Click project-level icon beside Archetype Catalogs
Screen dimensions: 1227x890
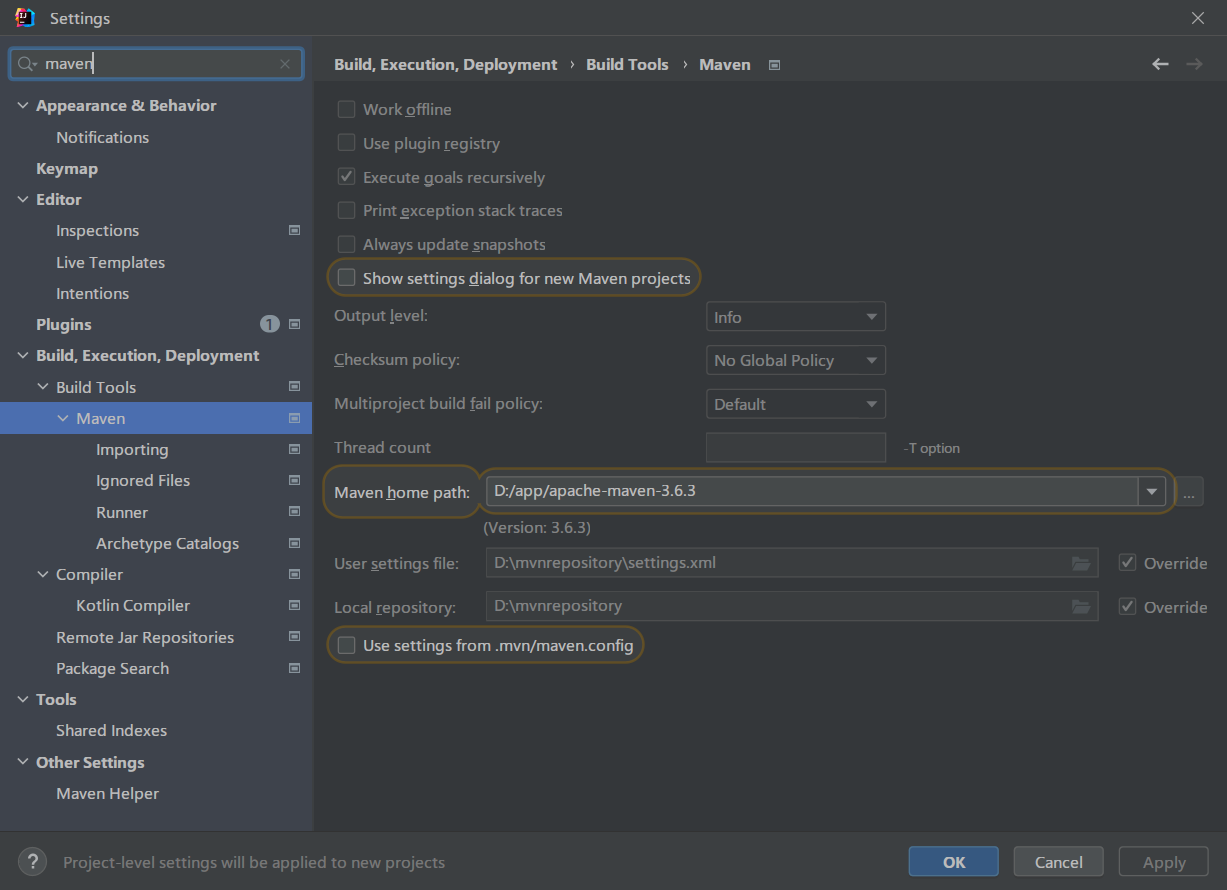point(294,543)
